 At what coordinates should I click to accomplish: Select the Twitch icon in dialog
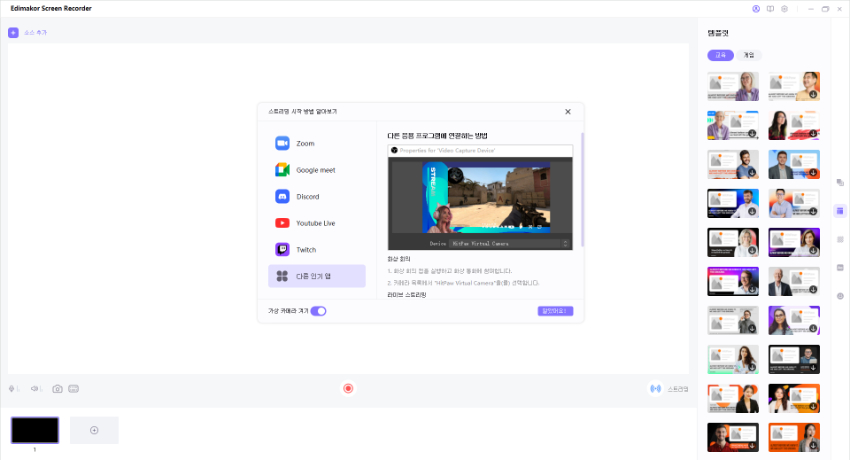point(282,249)
